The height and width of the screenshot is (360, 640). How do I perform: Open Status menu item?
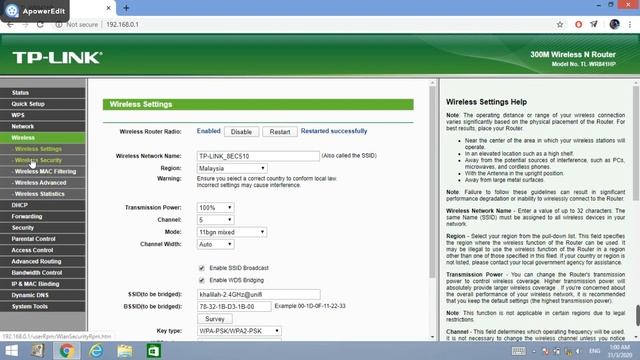click(x=43, y=93)
